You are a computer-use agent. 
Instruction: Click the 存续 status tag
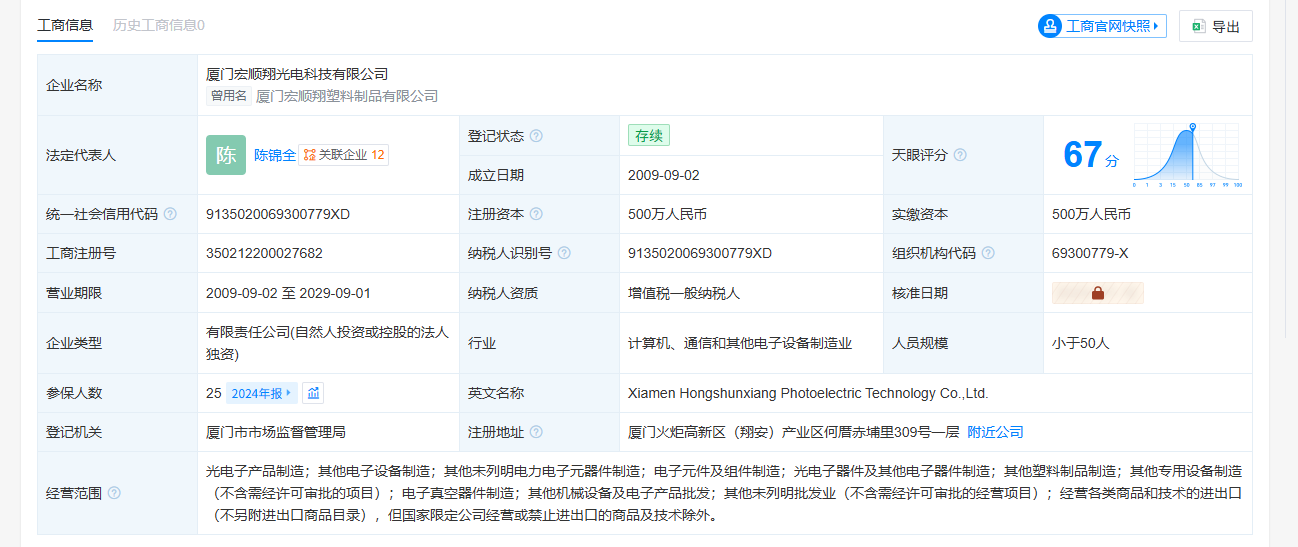click(649, 135)
